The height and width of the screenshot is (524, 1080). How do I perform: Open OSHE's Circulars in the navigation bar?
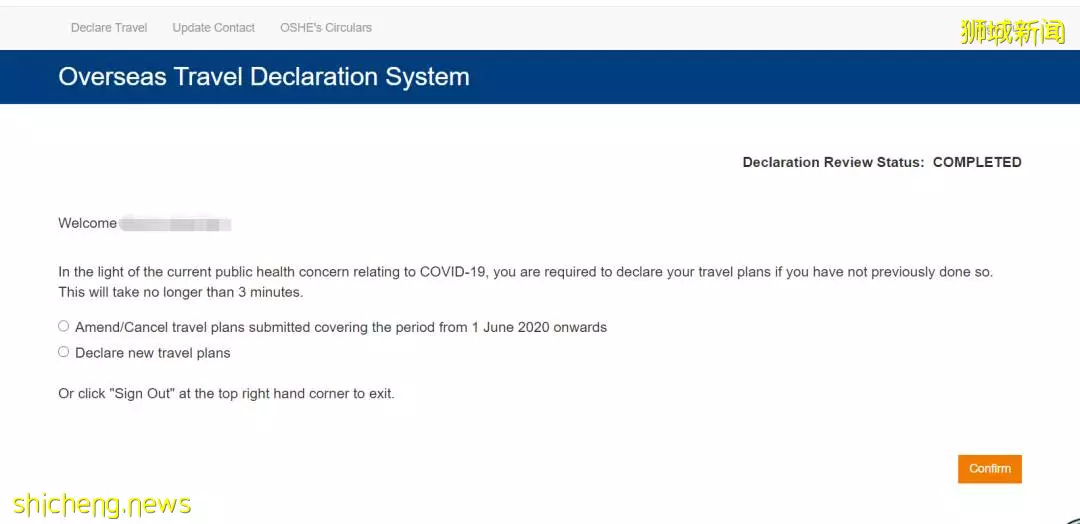coord(326,28)
